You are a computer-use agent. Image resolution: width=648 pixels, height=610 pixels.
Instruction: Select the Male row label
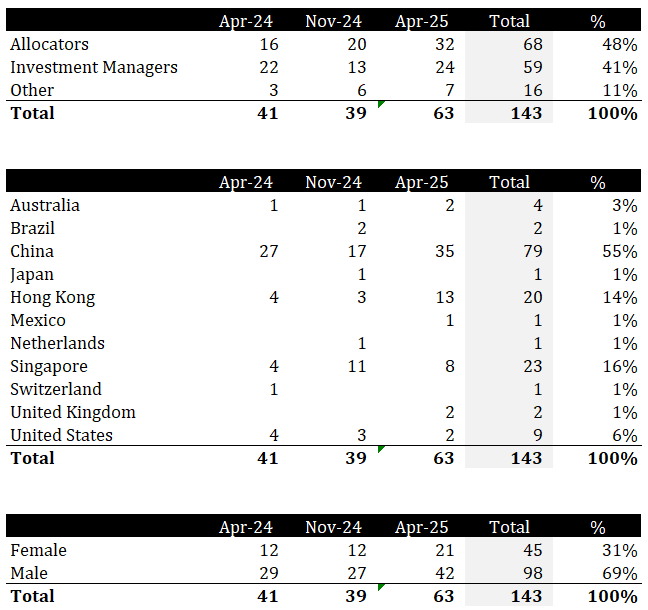[29, 573]
